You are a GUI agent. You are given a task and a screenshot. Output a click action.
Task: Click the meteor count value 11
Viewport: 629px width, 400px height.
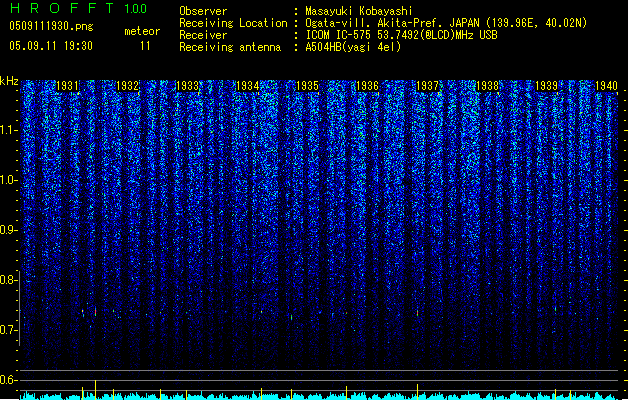(x=145, y=46)
